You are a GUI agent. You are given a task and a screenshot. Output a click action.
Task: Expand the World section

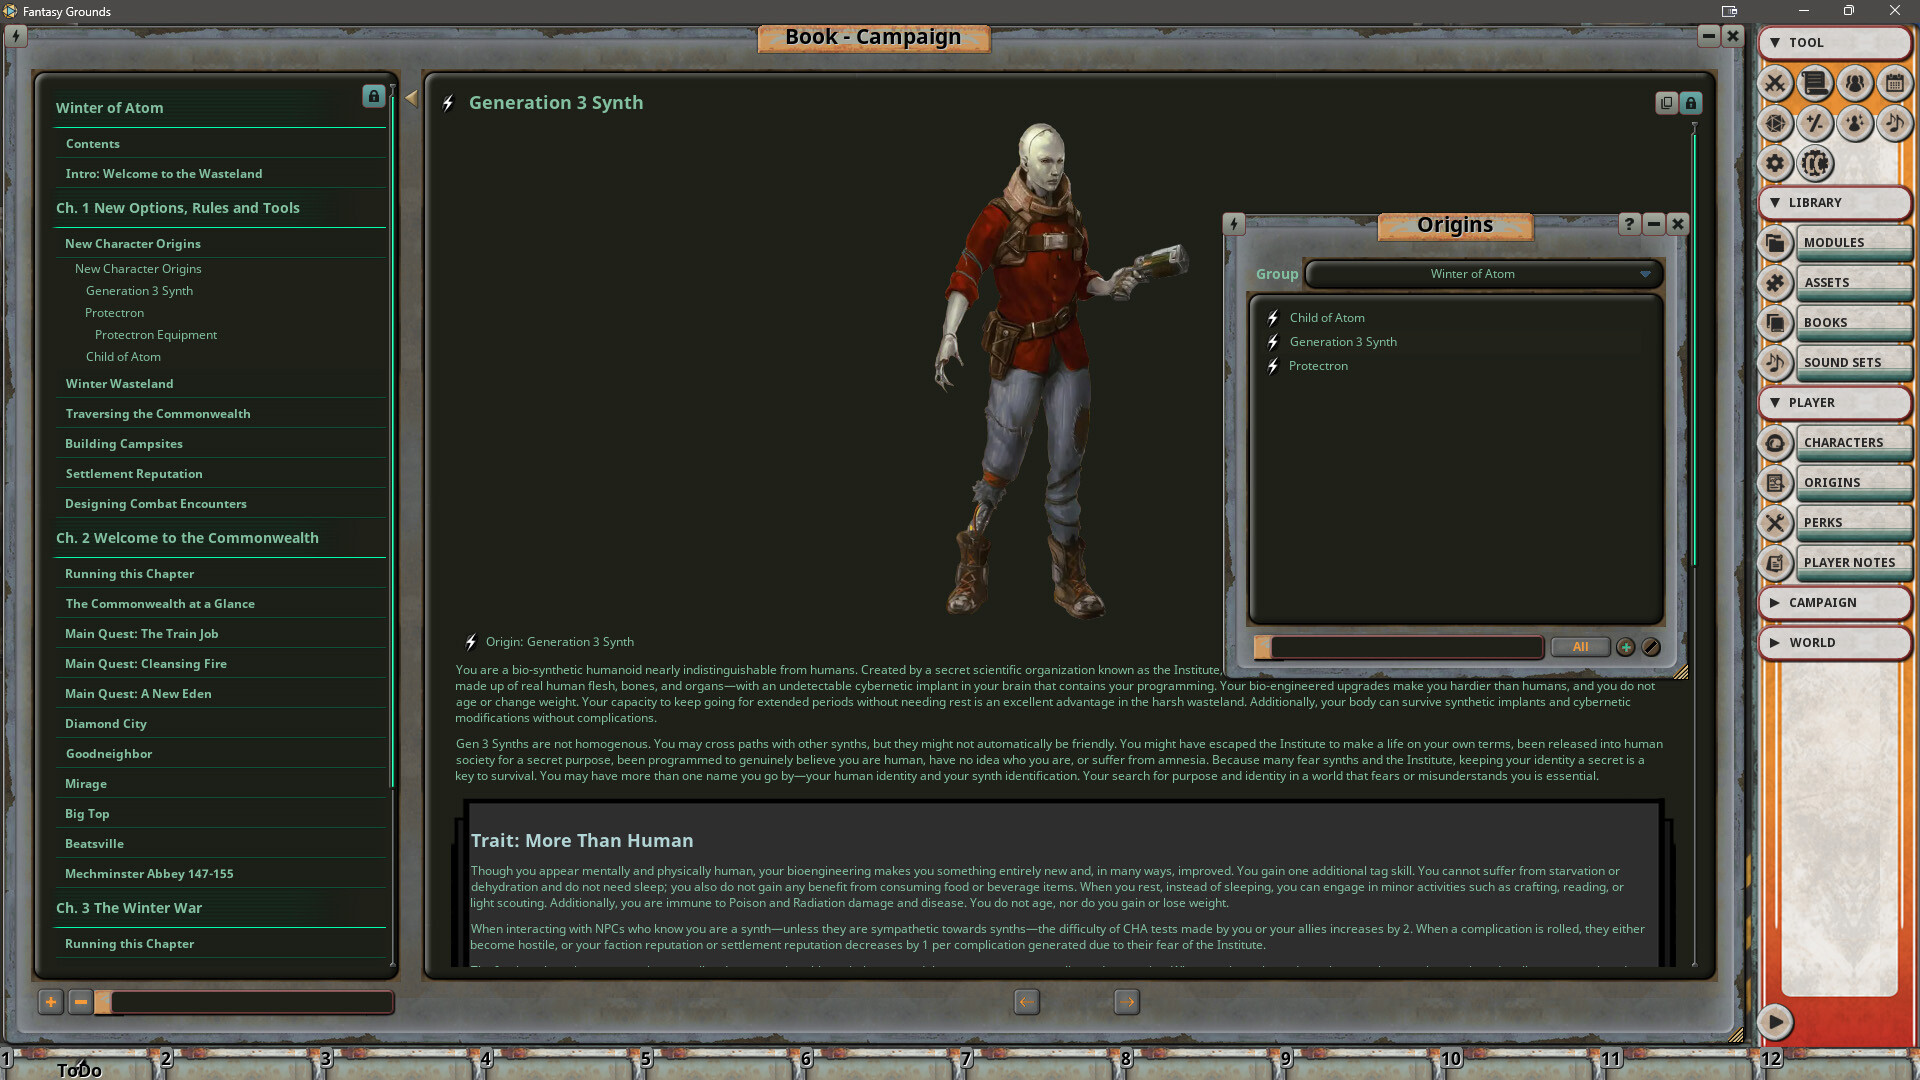1835,642
